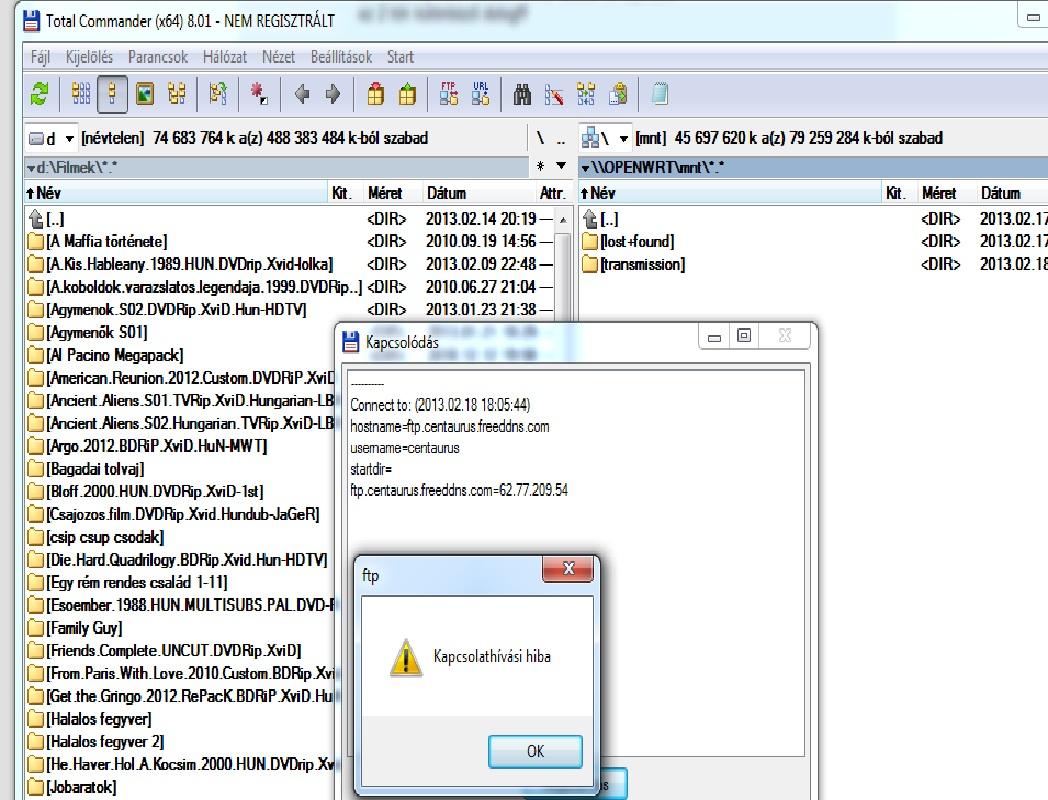
Task: Click the red asterisk selection icon
Action: (x=259, y=94)
